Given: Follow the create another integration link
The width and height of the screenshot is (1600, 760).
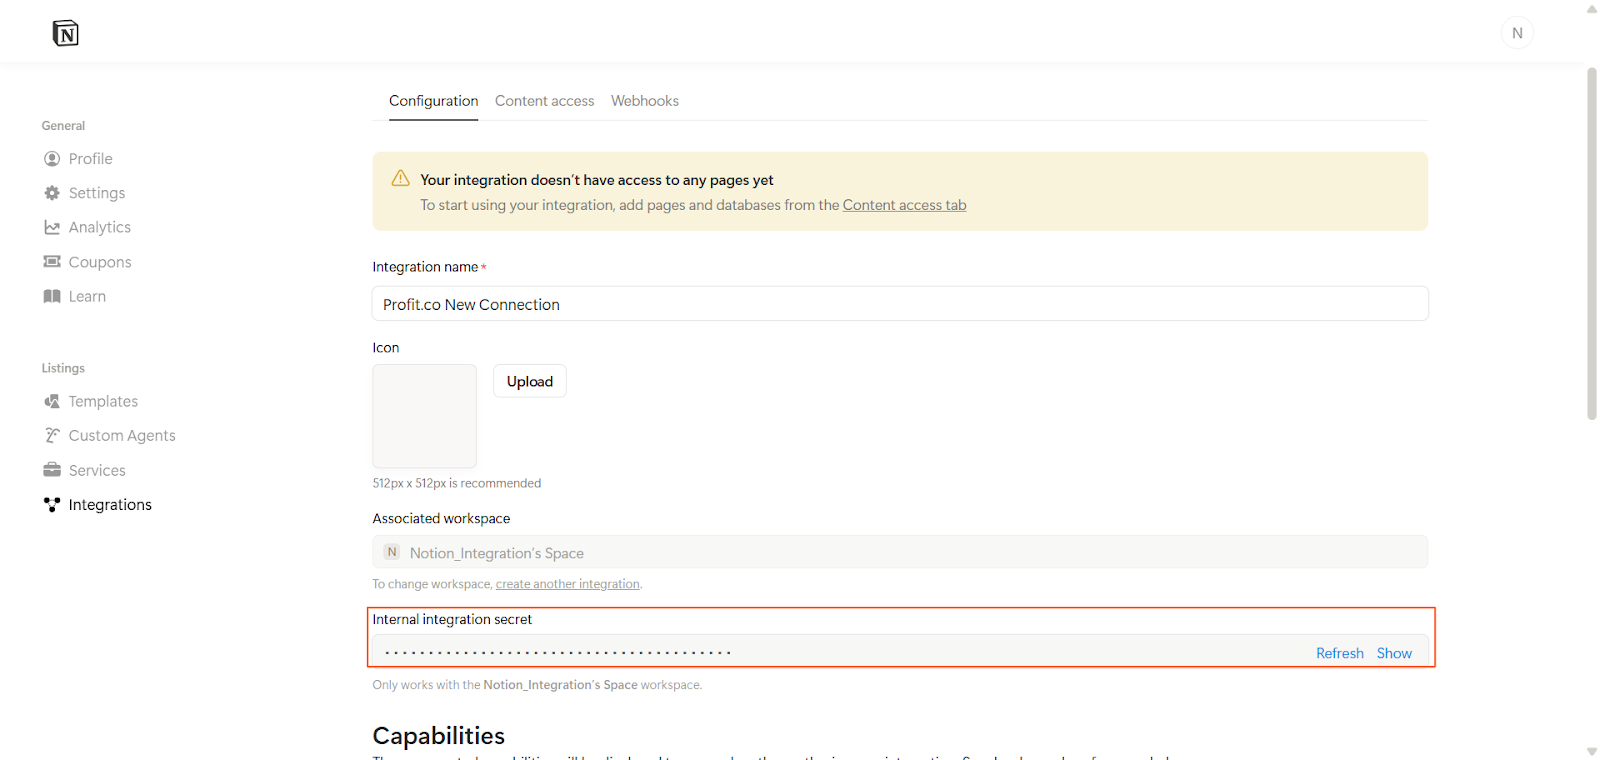Looking at the screenshot, I should [568, 584].
